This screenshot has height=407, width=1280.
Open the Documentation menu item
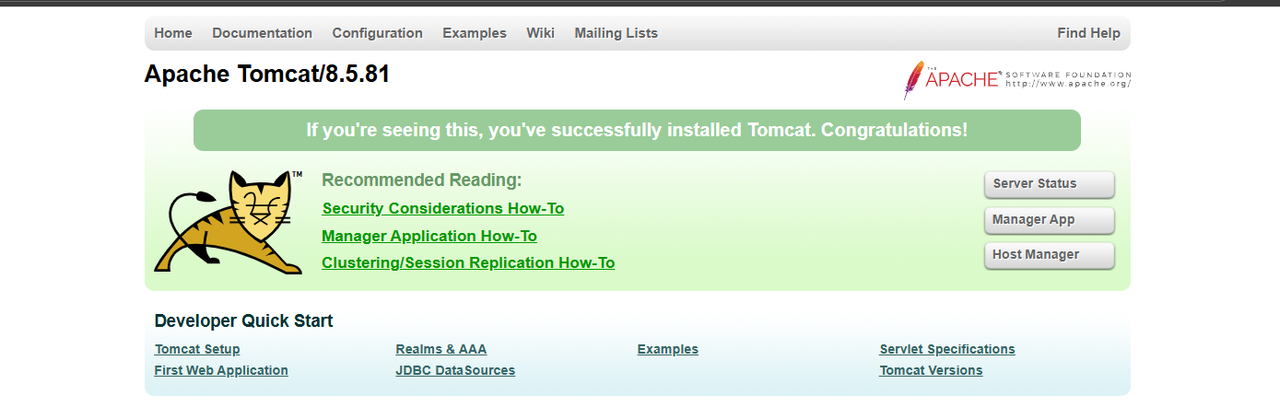point(262,33)
